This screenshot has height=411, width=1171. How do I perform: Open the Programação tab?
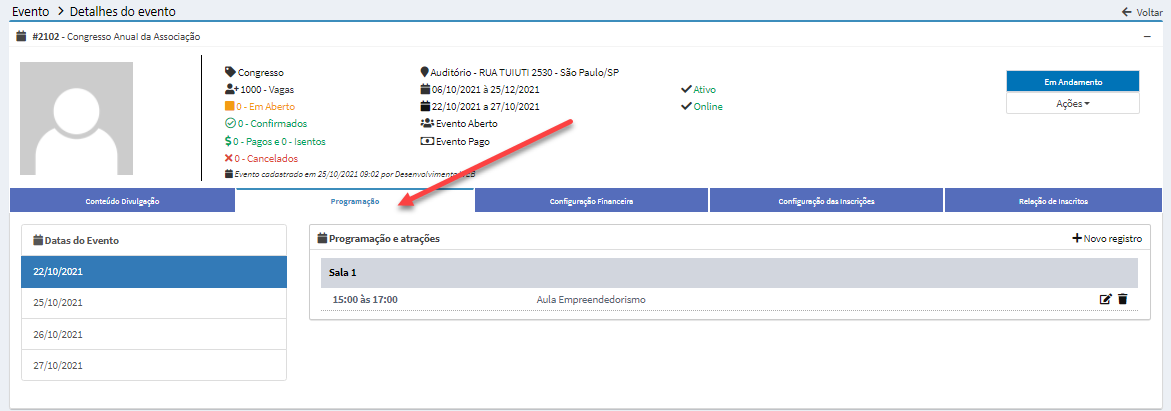[355, 201]
